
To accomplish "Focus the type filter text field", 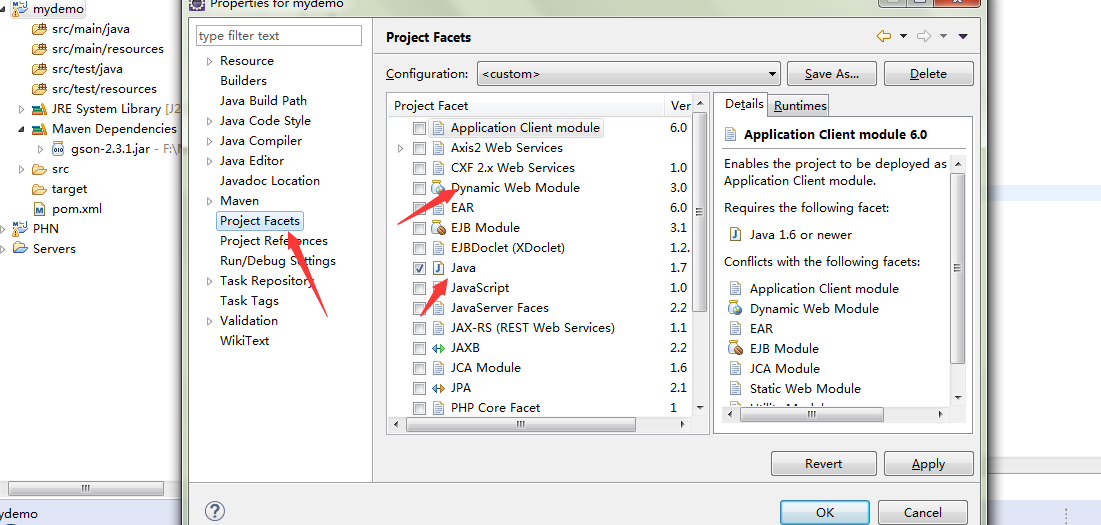I will point(279,36).
